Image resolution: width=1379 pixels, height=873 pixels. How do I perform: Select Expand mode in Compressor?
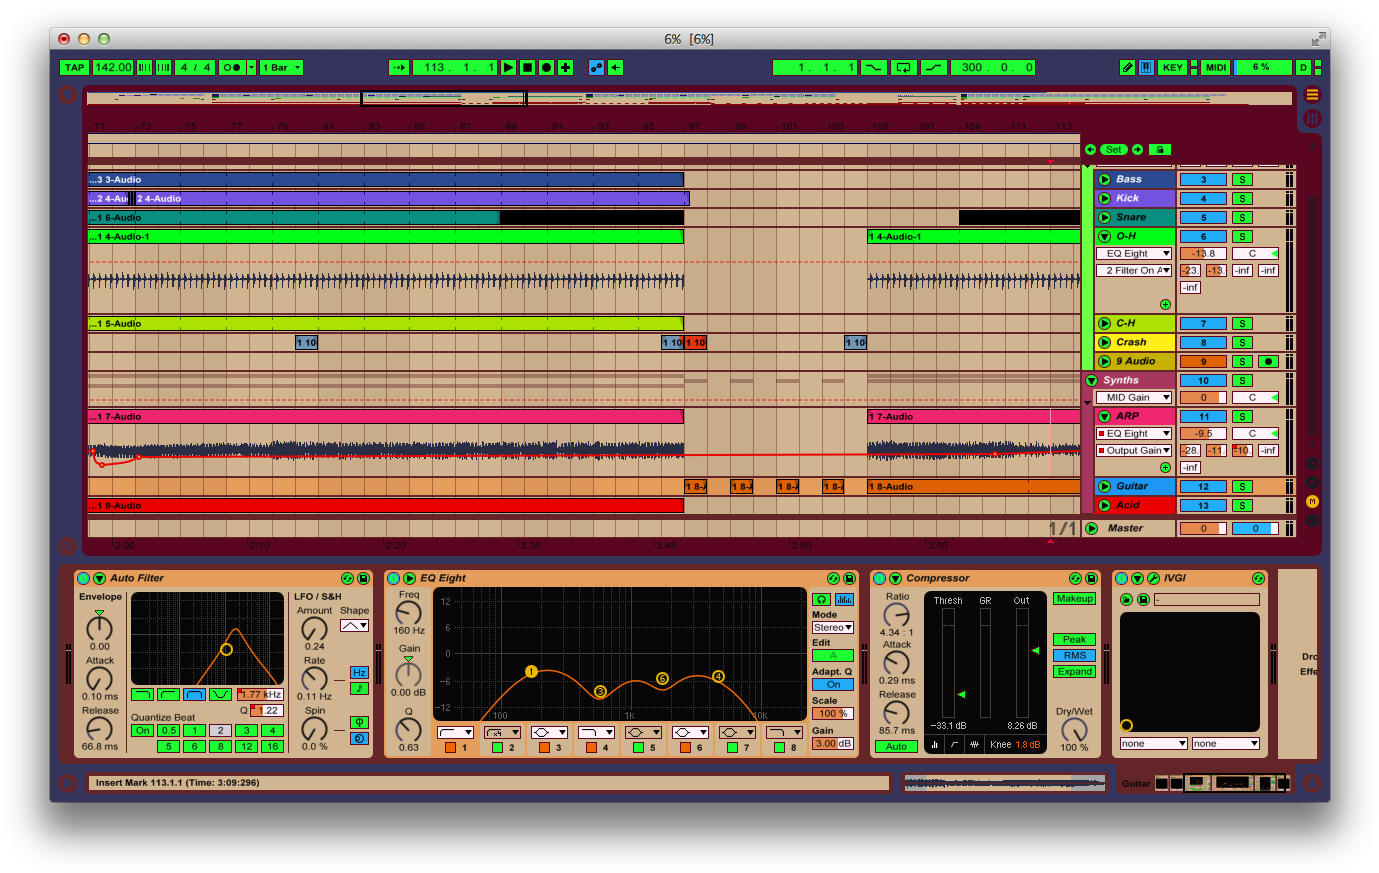click(1074, 672)
